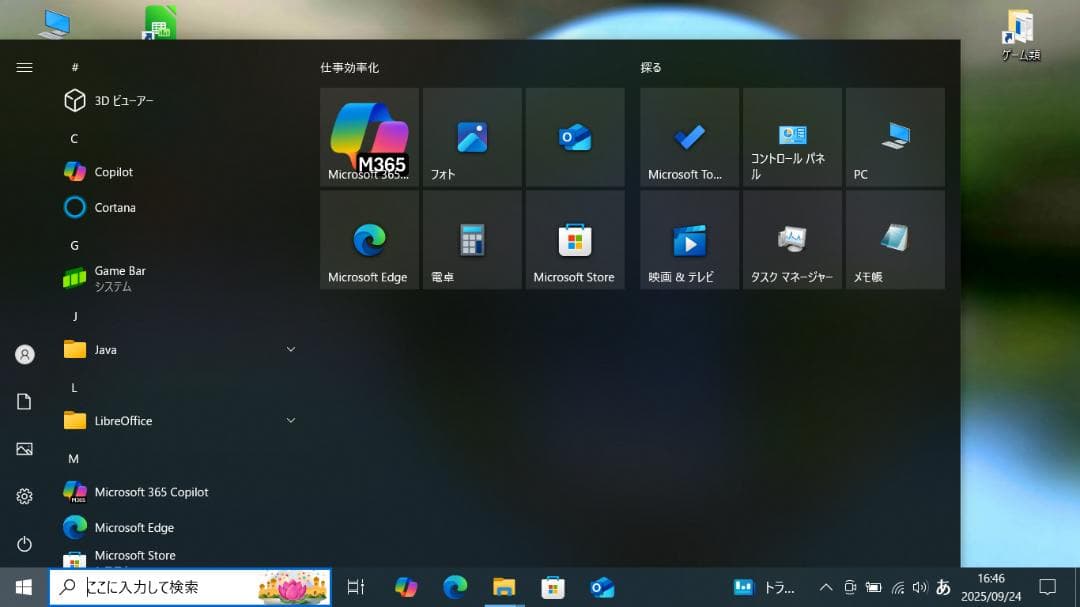This screenshot has width=1080, height=607.
Task: Launch Cortana from the app list
Action: tap(180, 207)
